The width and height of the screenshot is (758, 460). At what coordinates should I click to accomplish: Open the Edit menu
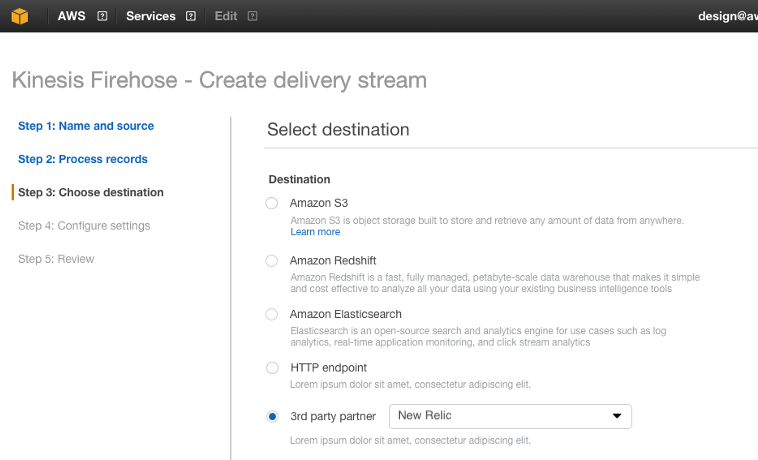[226, 16]
